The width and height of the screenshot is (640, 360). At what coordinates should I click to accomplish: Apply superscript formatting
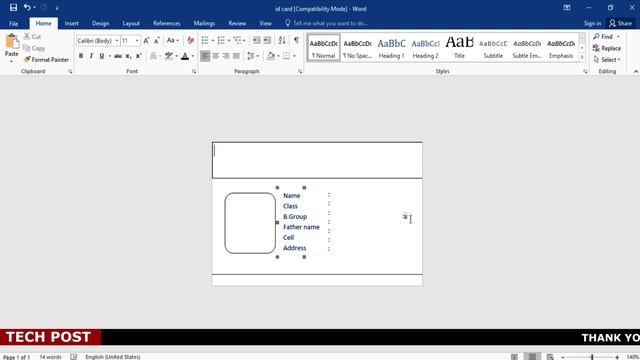coord(138,56)
